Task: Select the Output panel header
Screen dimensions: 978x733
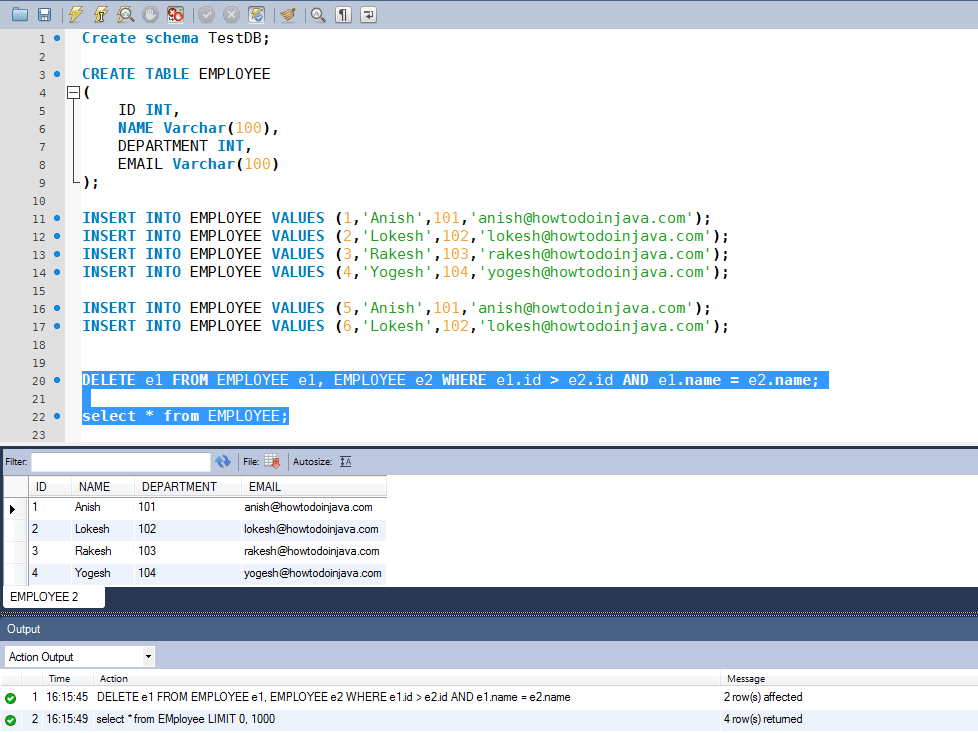Action: pyautogui.click(x=22, y=628)
